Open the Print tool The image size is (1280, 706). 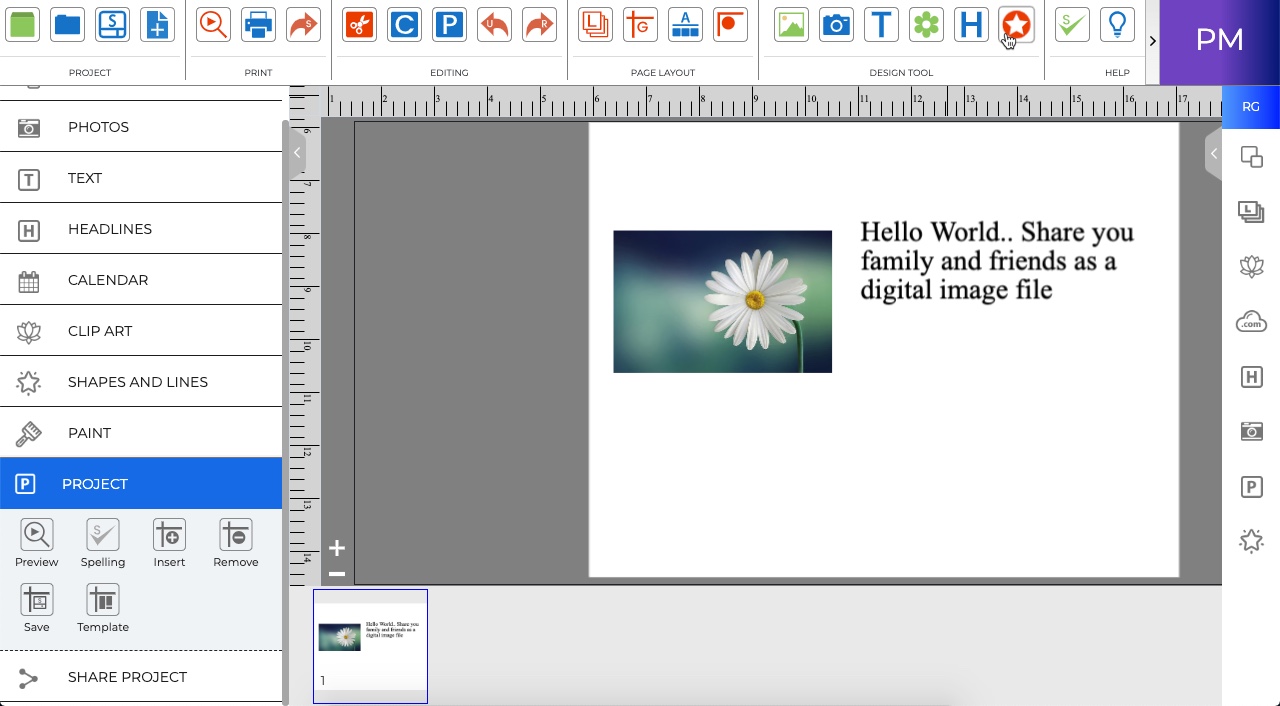click(x=258, y=24)
